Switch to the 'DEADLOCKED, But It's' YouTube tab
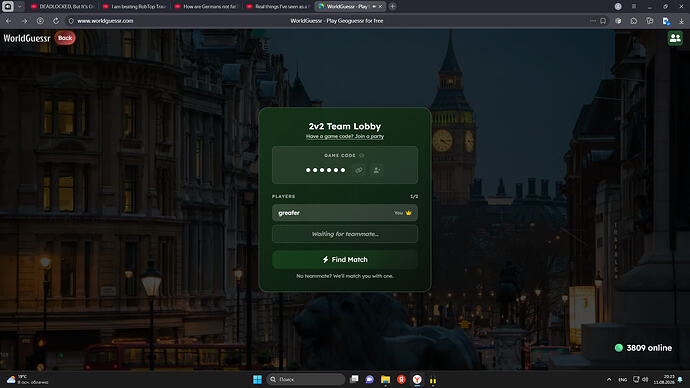The image size is (690, 388). [62, 7]
